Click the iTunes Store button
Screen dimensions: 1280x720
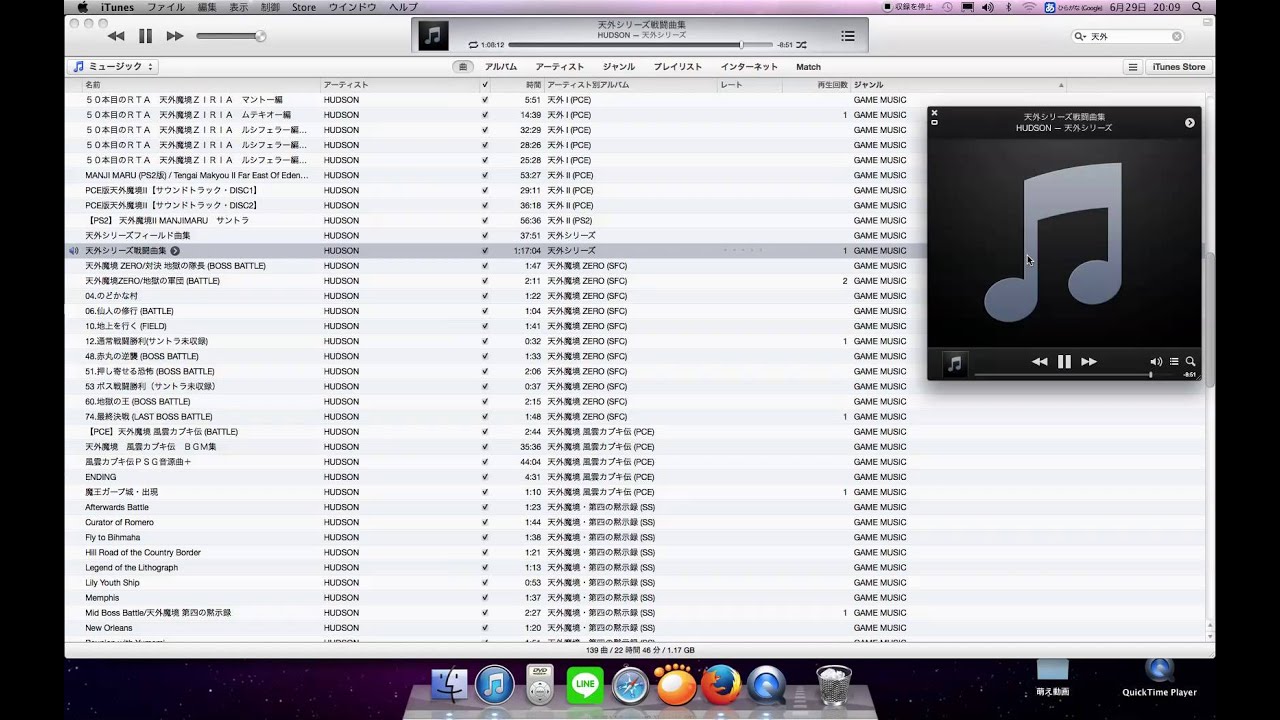(x=1179, y=67)
